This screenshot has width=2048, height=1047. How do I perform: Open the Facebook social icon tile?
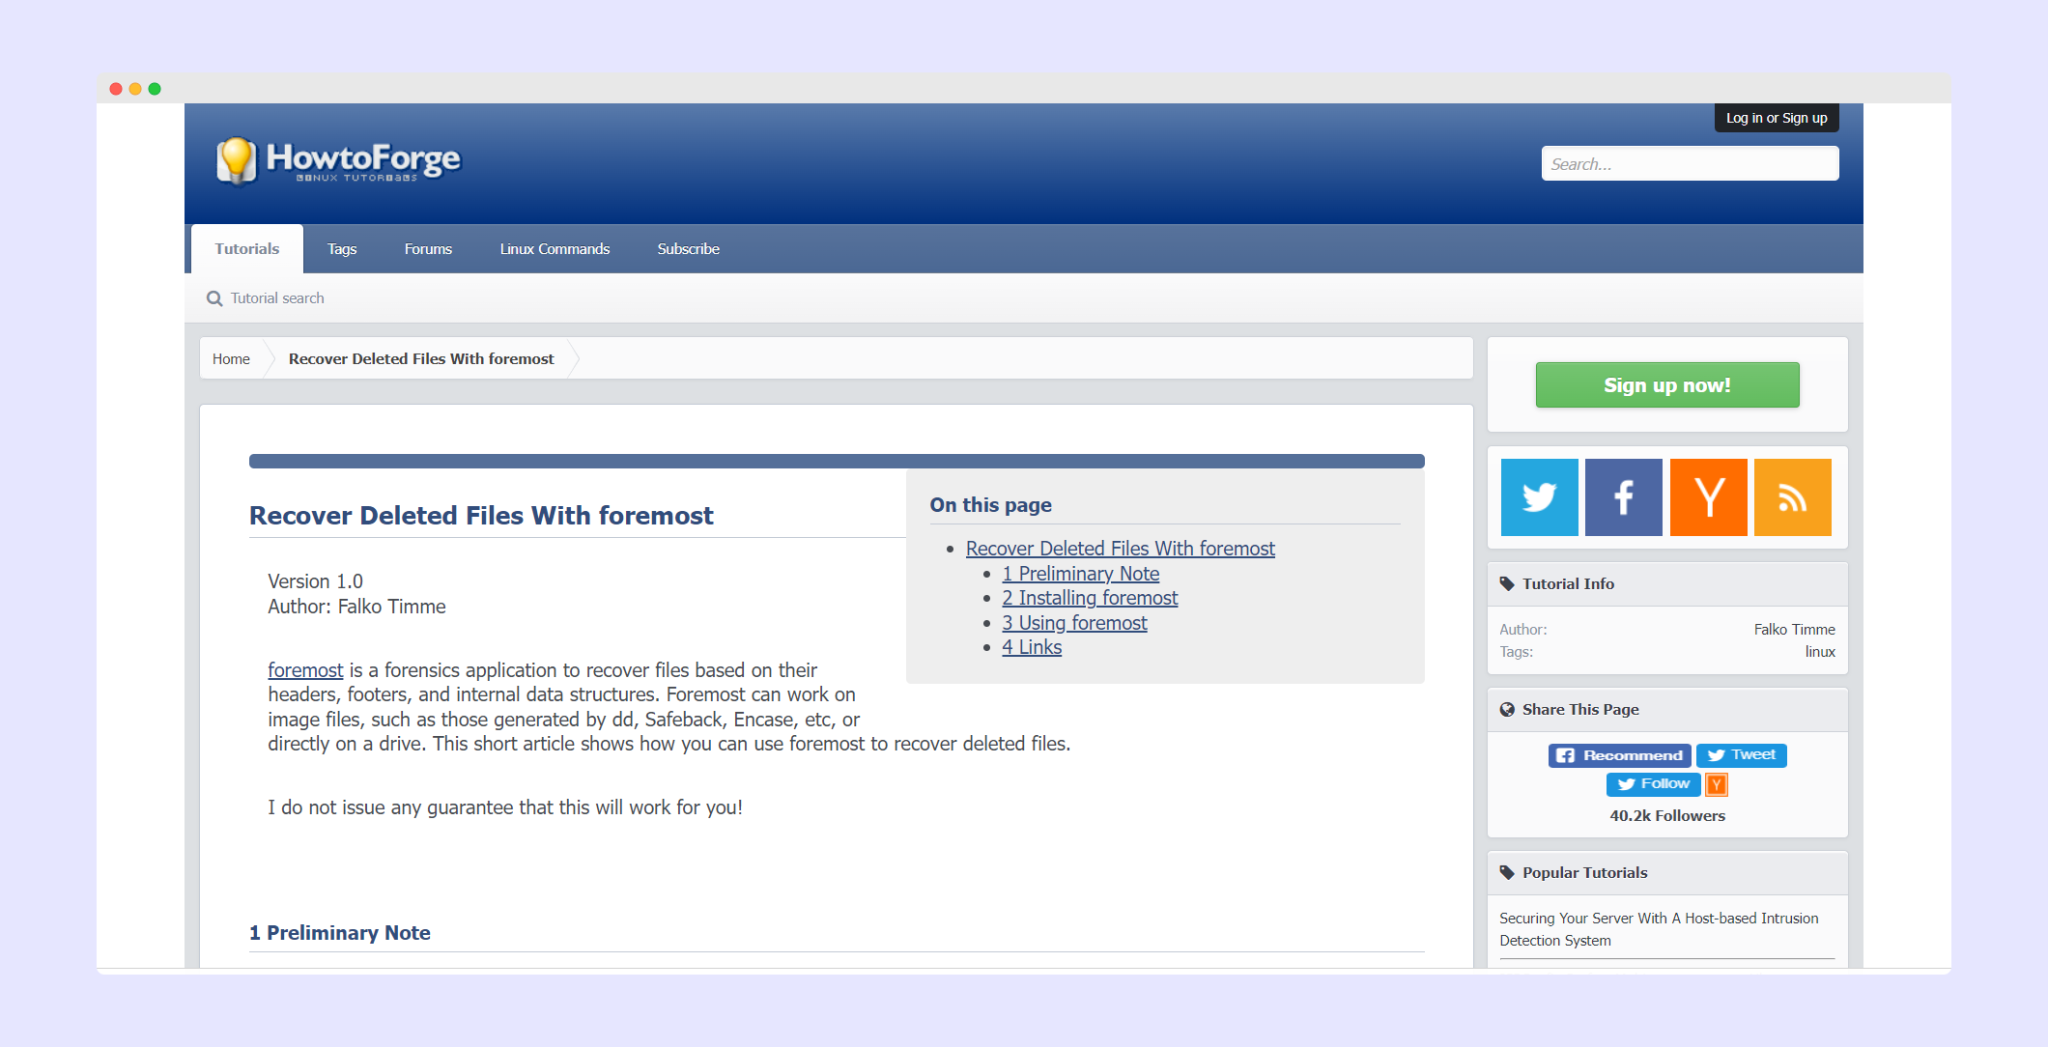pyautogui.click(x=1622, y=497)
